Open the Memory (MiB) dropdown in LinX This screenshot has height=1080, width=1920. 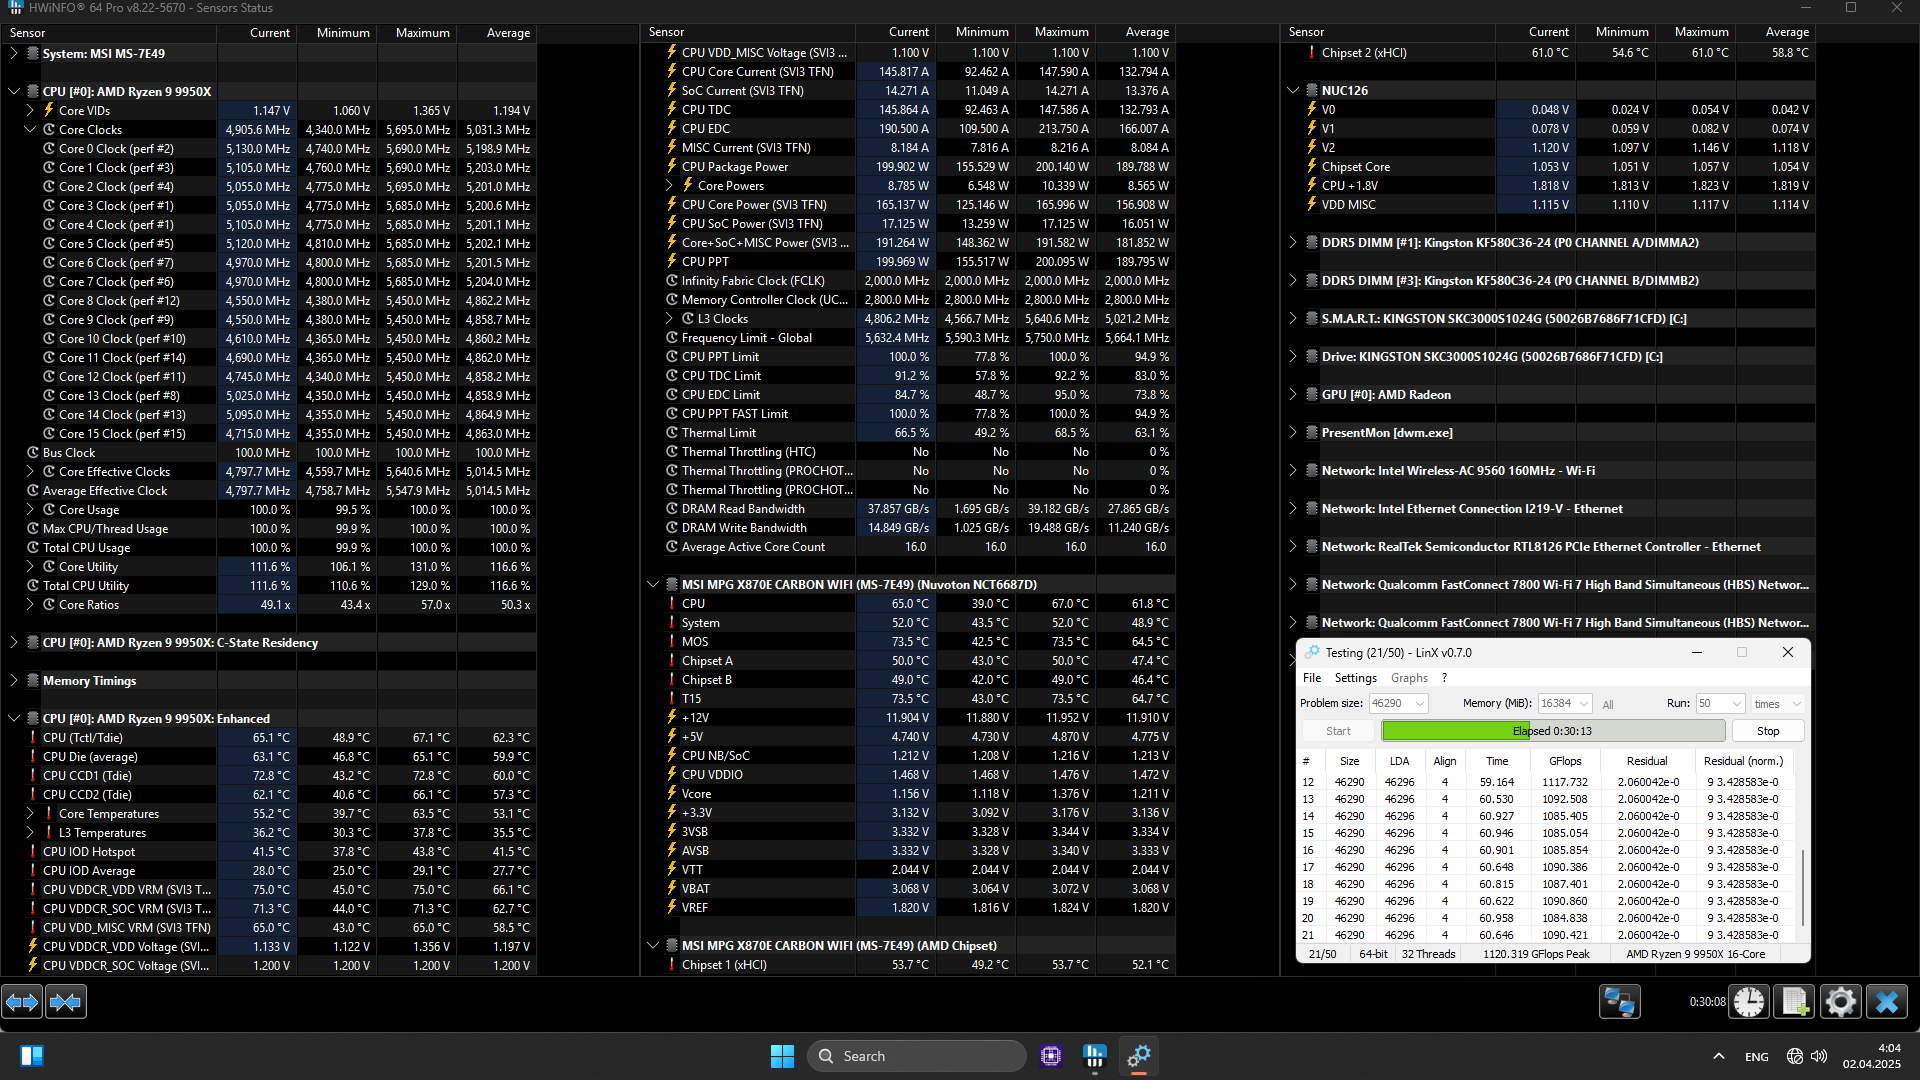click(1584, 704)
